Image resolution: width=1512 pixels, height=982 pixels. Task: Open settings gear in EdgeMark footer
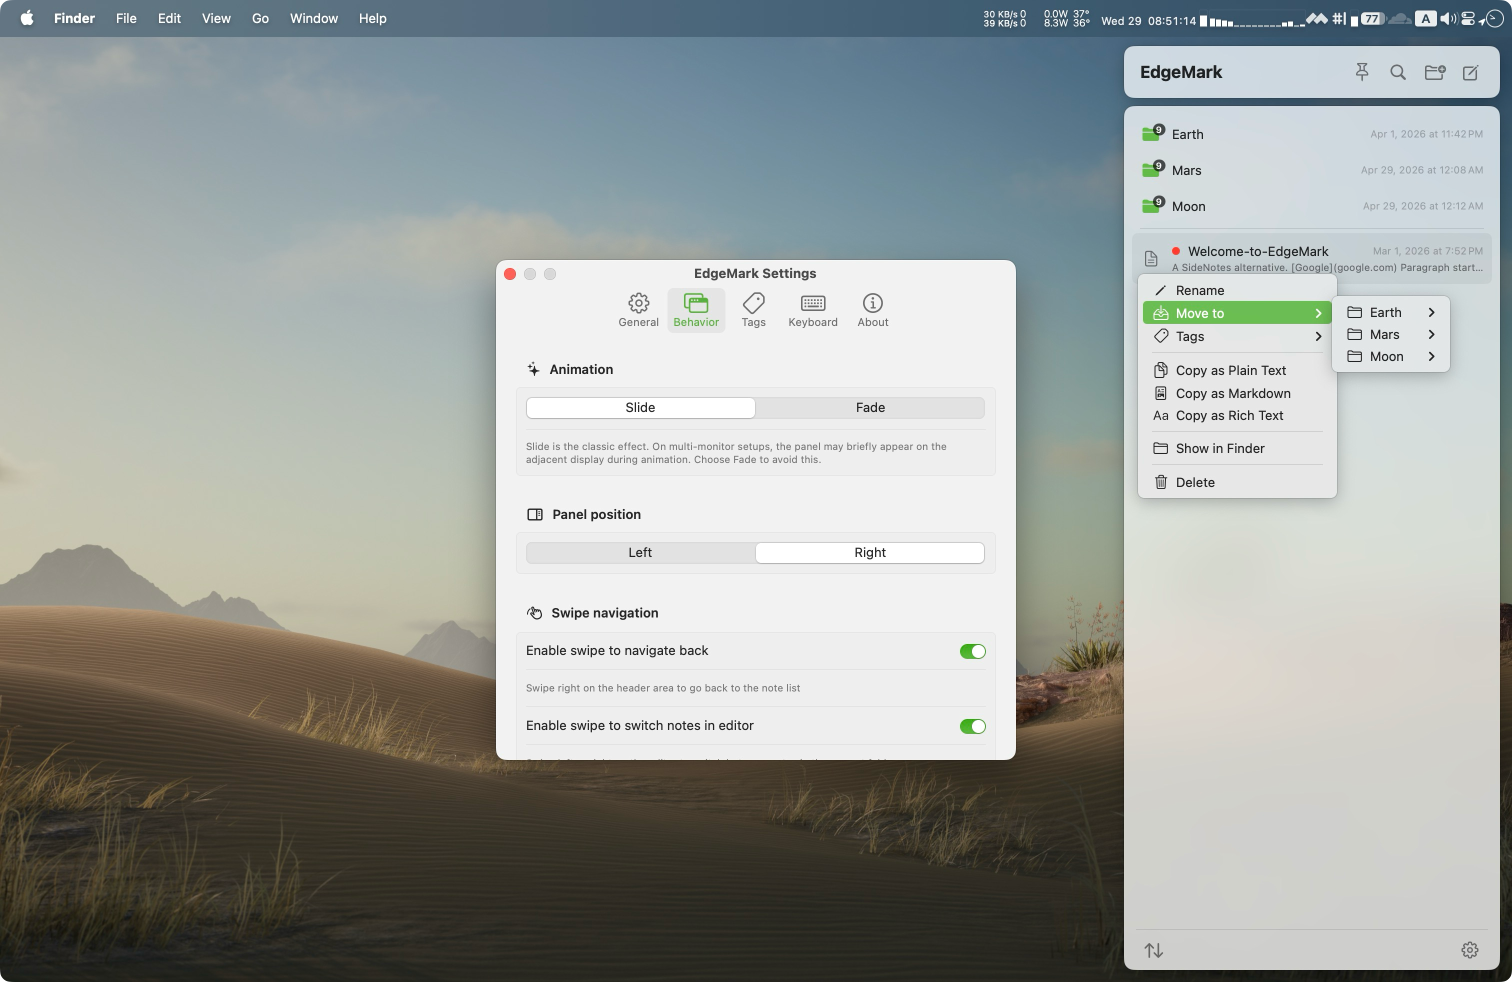click(x=1470, y=950)
